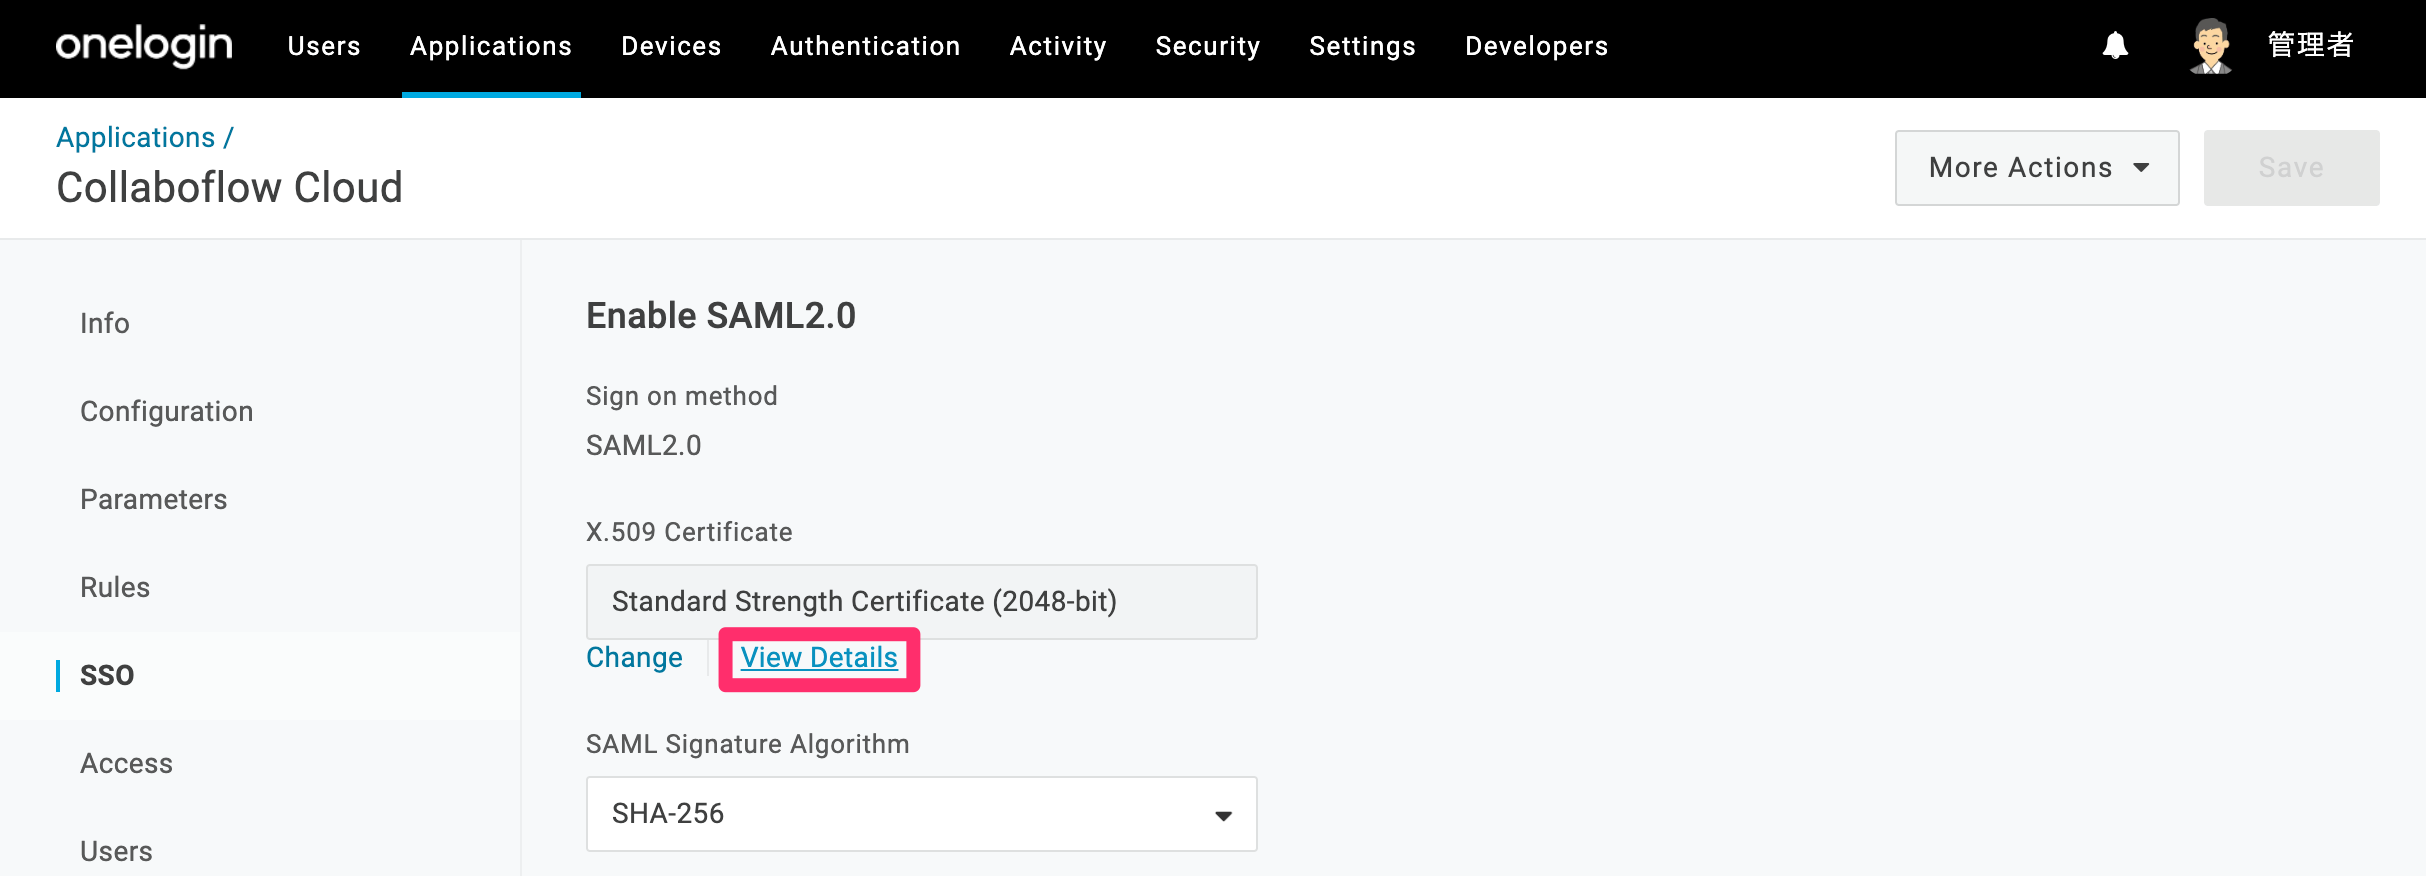Viewport: 2426px width, 876px height.
Task: Switch to the Info tab
Action: (x=105, y=323)
